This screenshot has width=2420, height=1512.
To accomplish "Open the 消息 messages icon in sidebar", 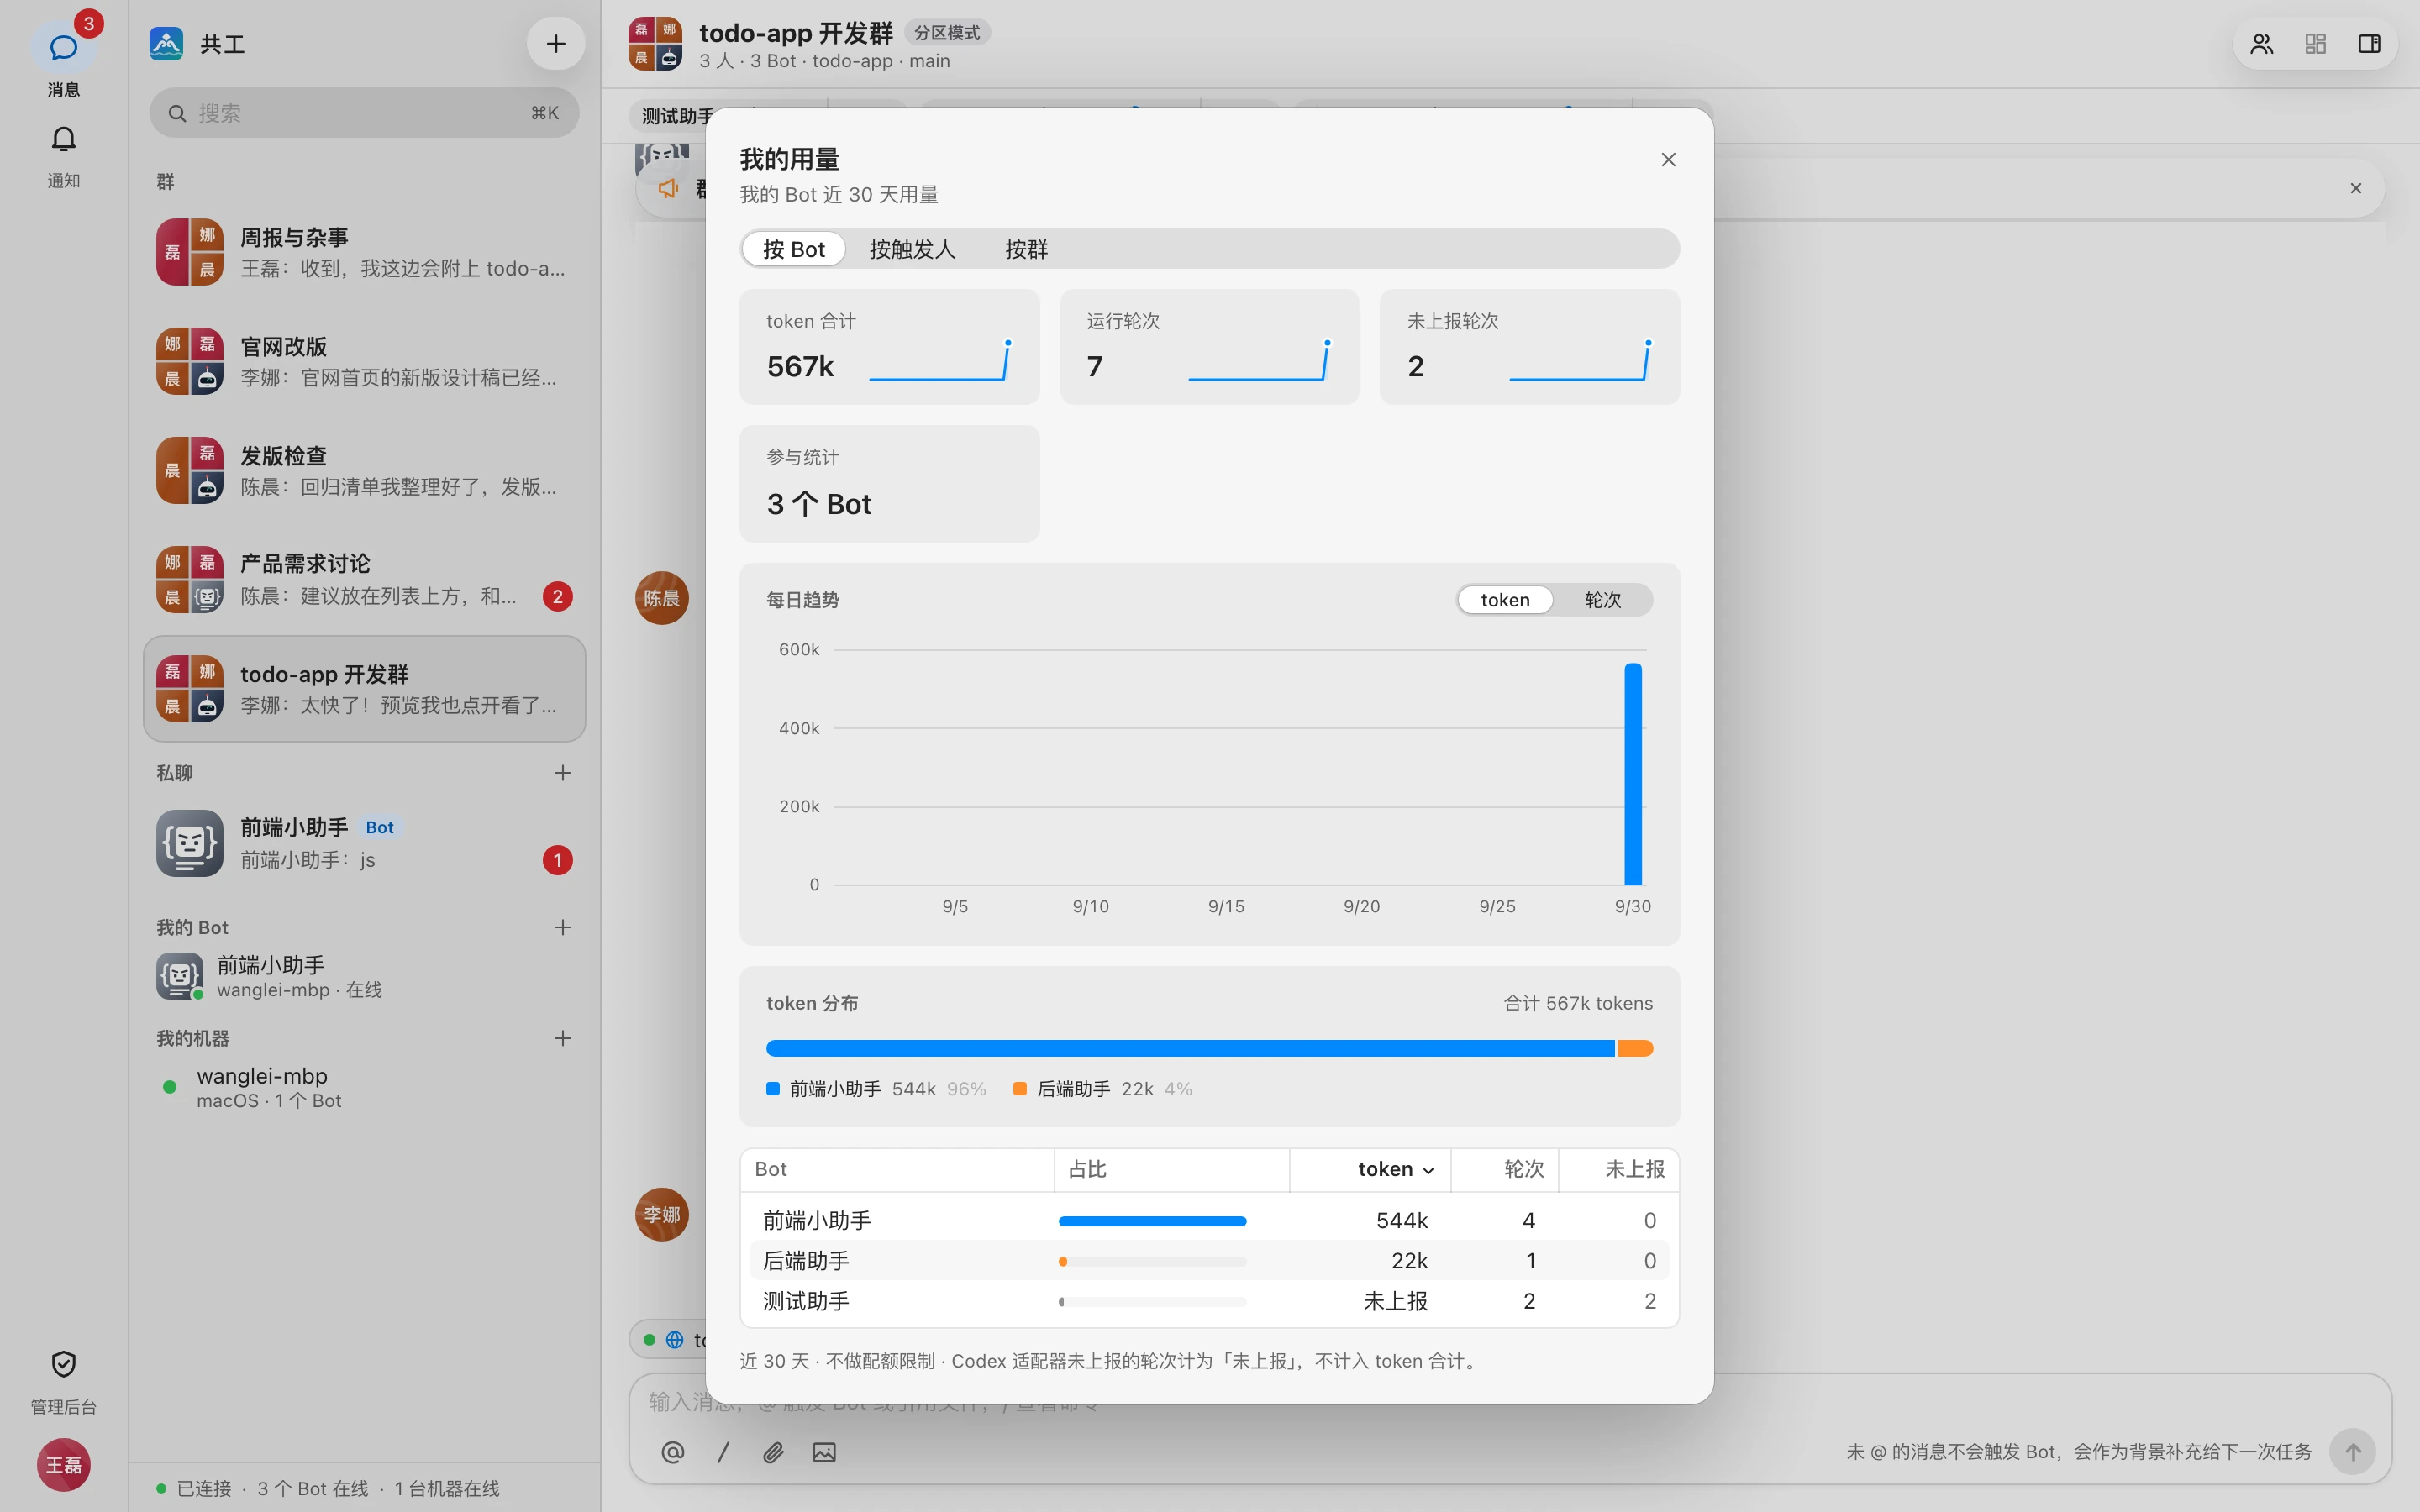I will [x=63, y=47].
